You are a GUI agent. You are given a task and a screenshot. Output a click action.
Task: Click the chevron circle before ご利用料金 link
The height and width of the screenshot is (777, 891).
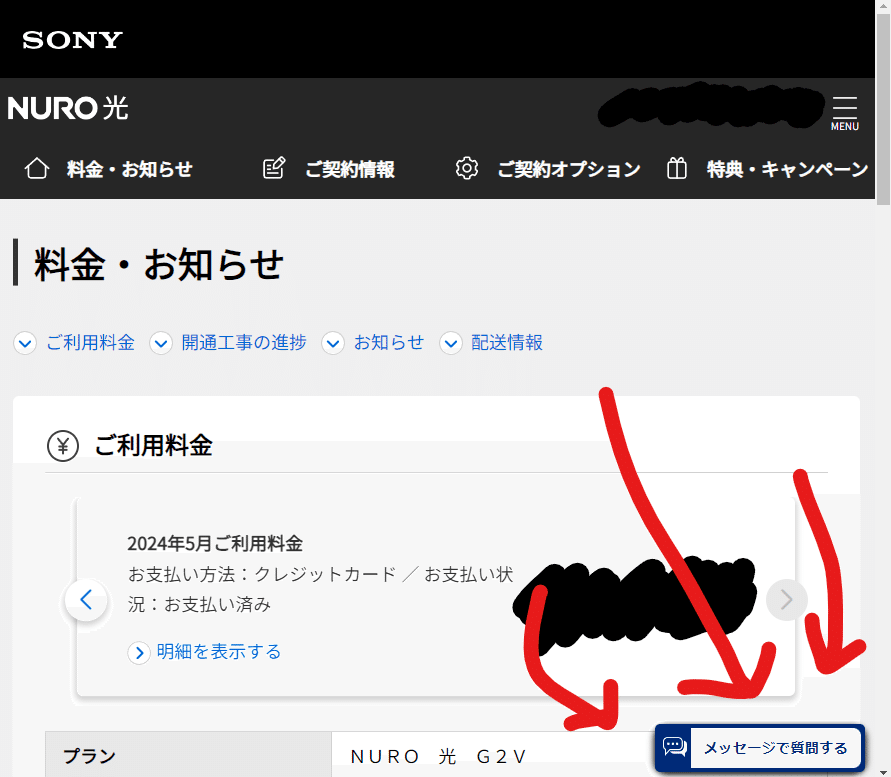tap(25, 343)
